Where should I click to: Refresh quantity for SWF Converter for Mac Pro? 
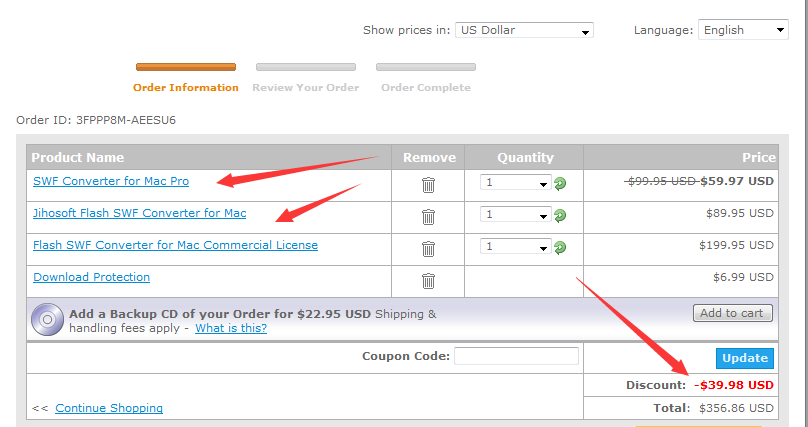(x=560, y=183)
